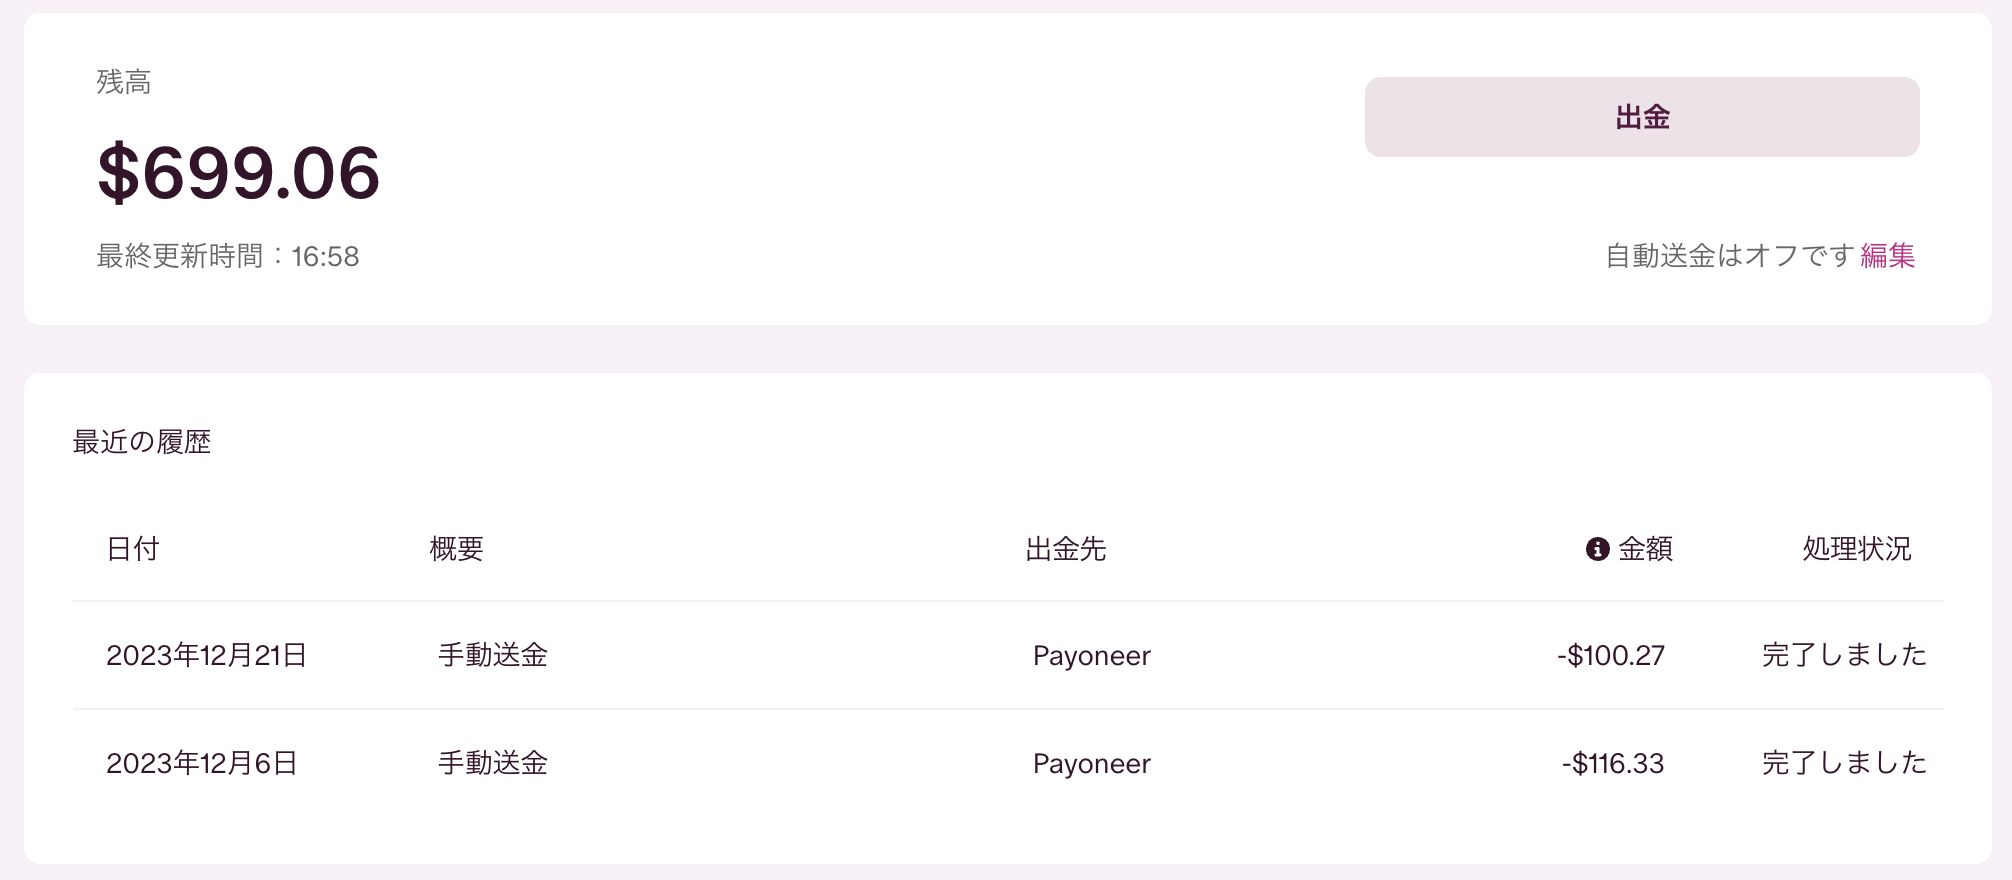Select the -$100.27 amount
Viewport: 2012px width, 880px height.
tap(1610, 655)
